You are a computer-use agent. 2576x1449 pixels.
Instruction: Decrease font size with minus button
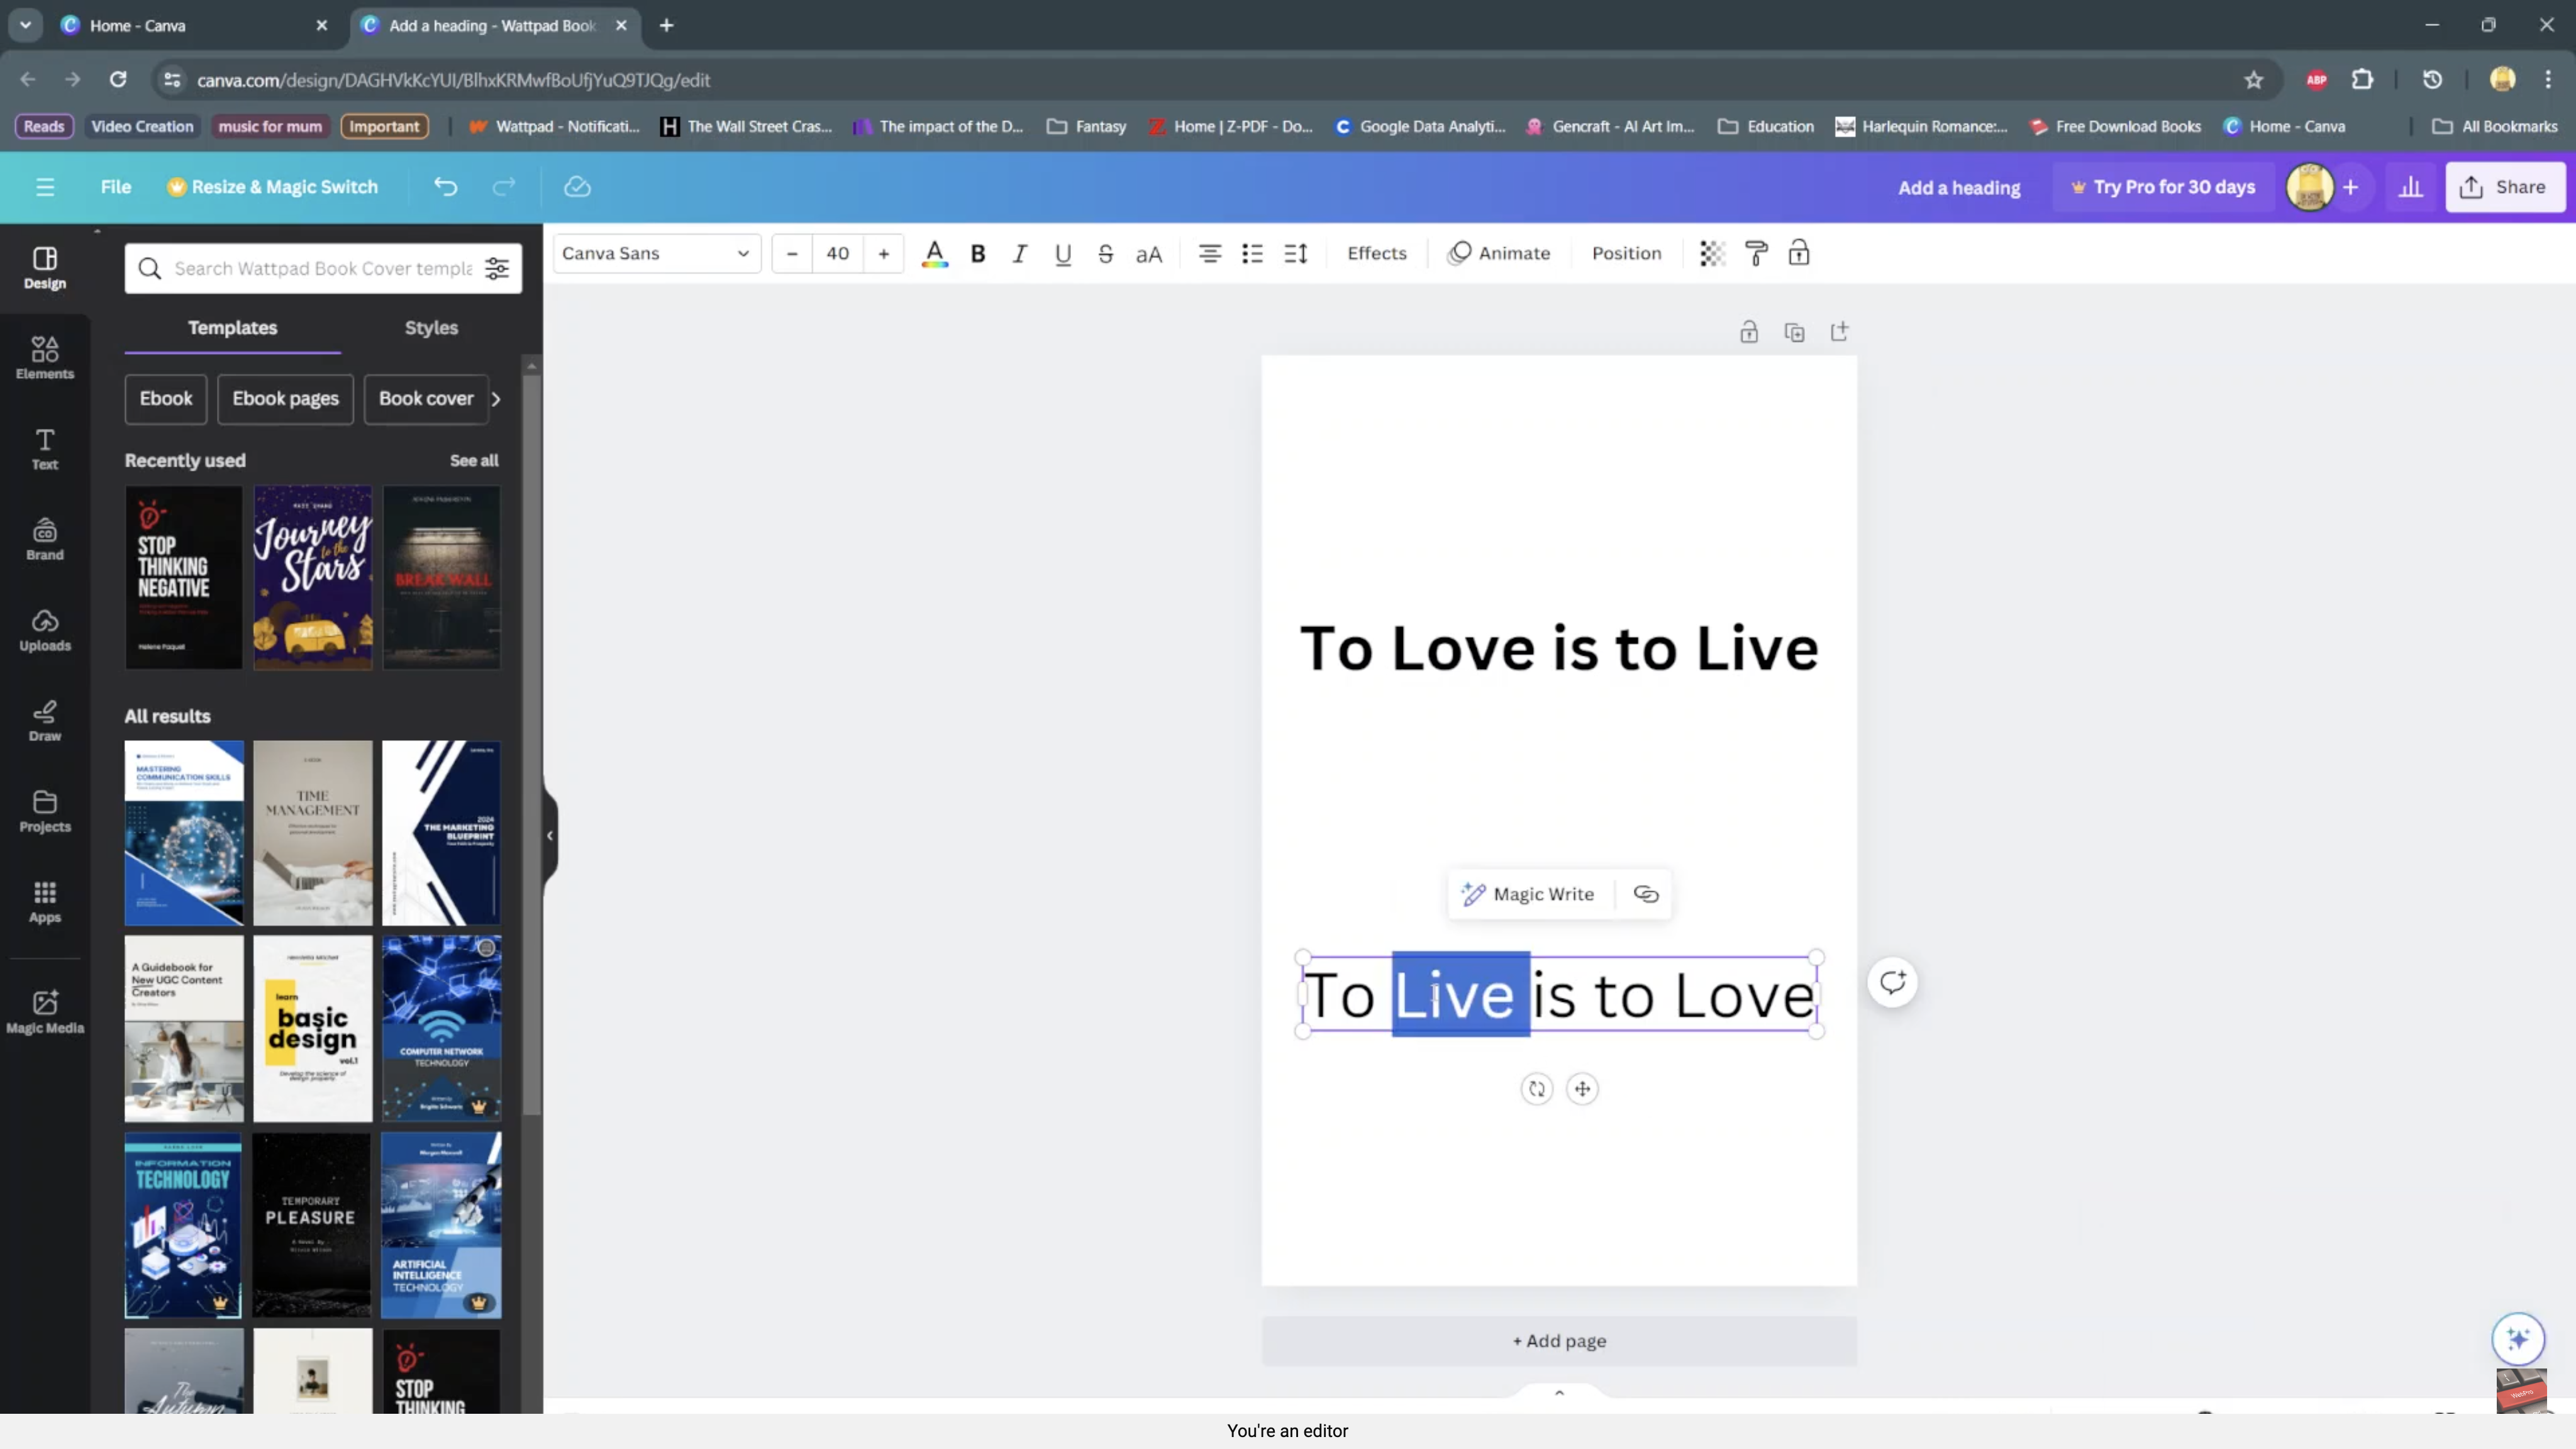[792, 254]
